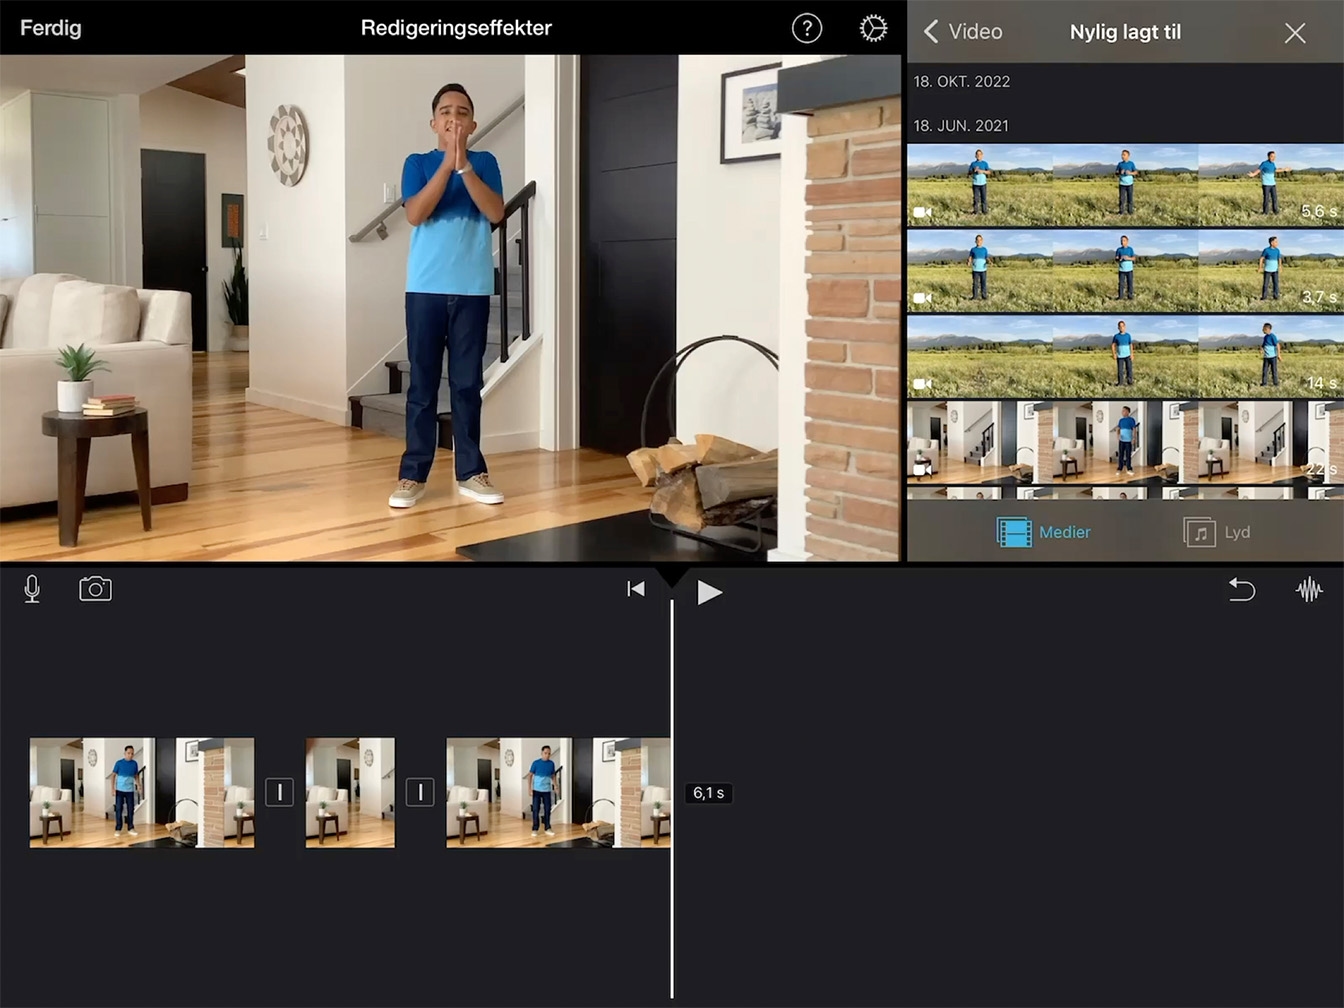Click the Nylig lagt til title

point(1125,32)
